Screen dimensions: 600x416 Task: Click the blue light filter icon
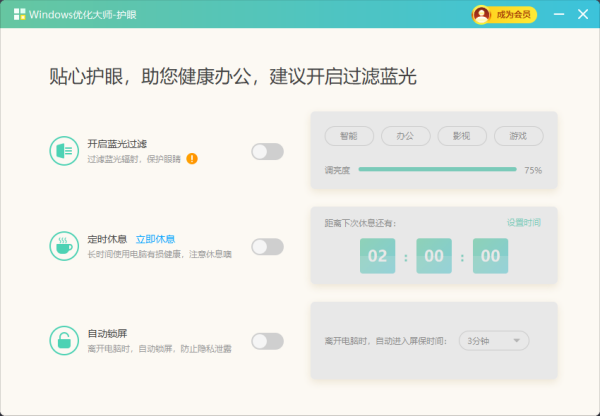pyautogui.click(x=64, y=151)
